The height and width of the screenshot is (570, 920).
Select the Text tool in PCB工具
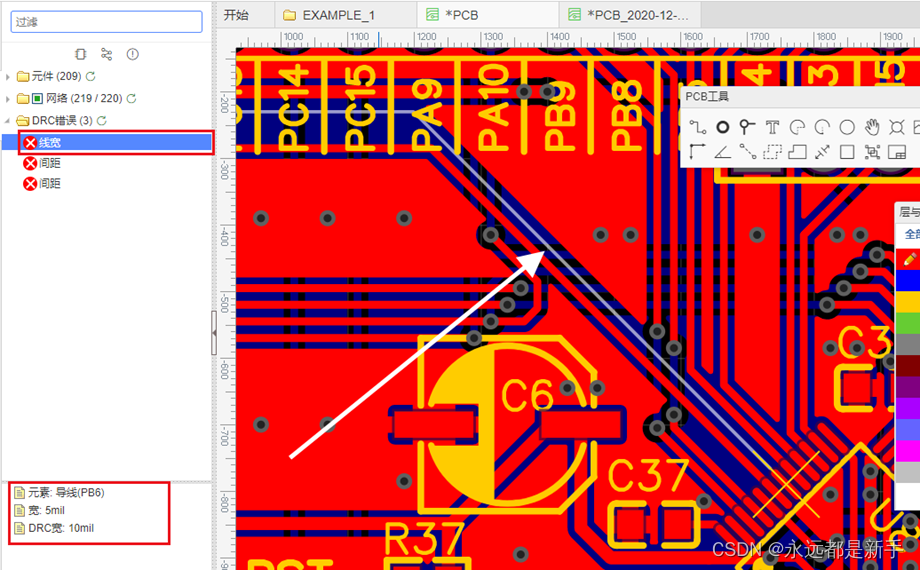772,127
